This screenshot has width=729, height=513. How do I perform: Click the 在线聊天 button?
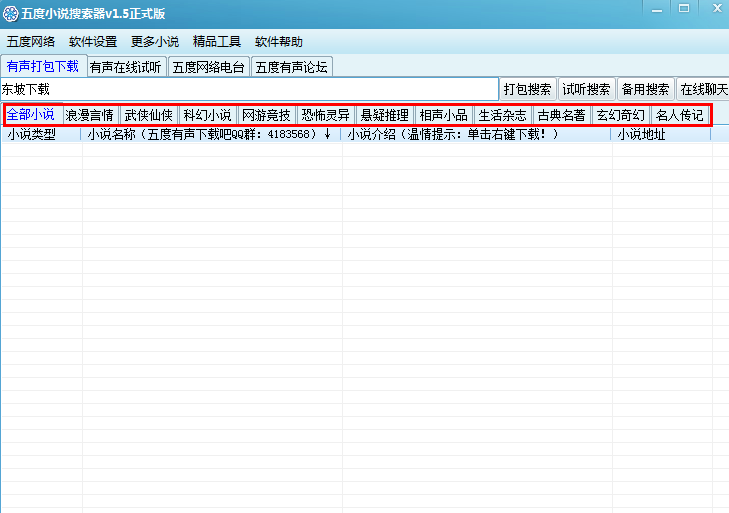point(704,89)
